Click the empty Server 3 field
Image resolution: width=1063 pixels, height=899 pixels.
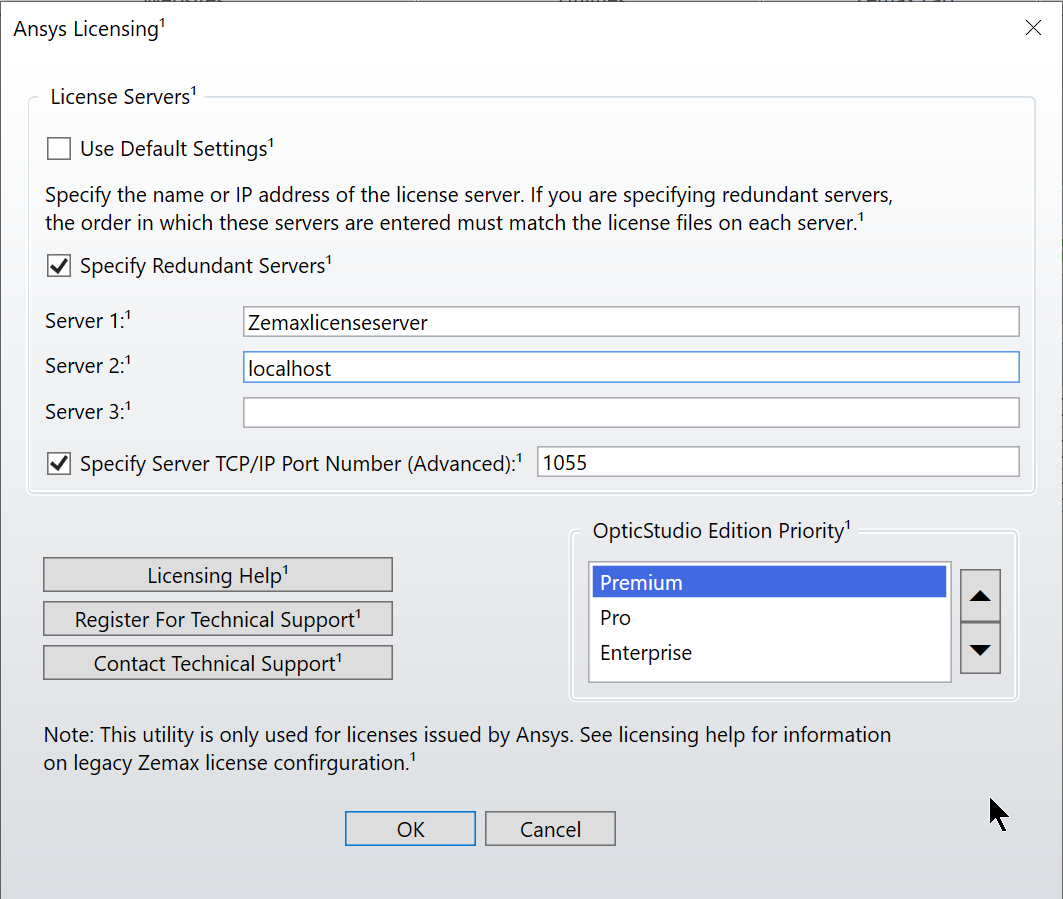pos(631,413)
